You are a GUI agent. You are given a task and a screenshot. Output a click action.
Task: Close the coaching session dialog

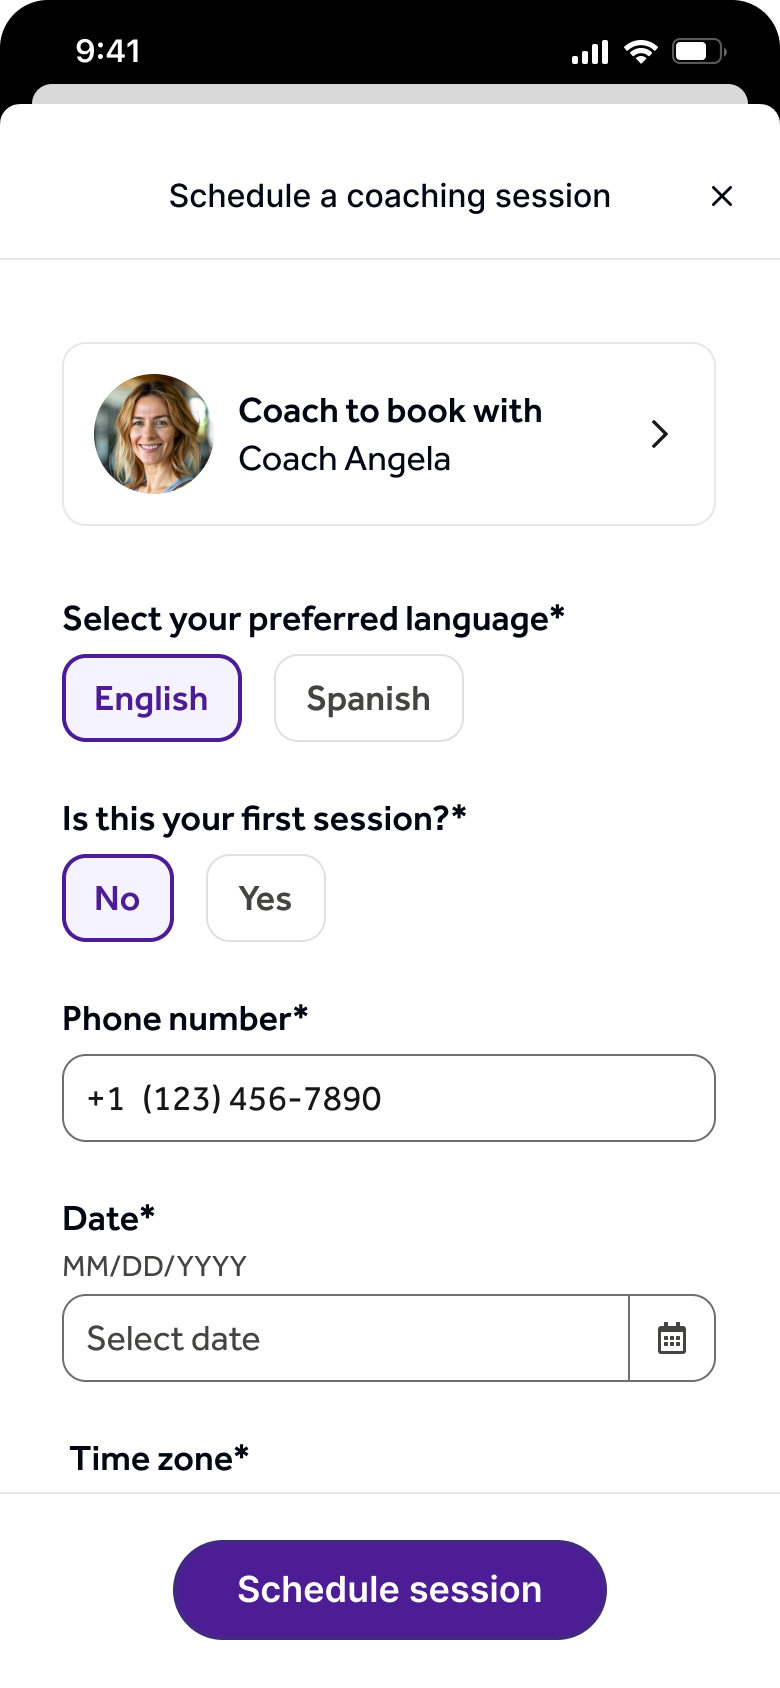pos(722,196)
